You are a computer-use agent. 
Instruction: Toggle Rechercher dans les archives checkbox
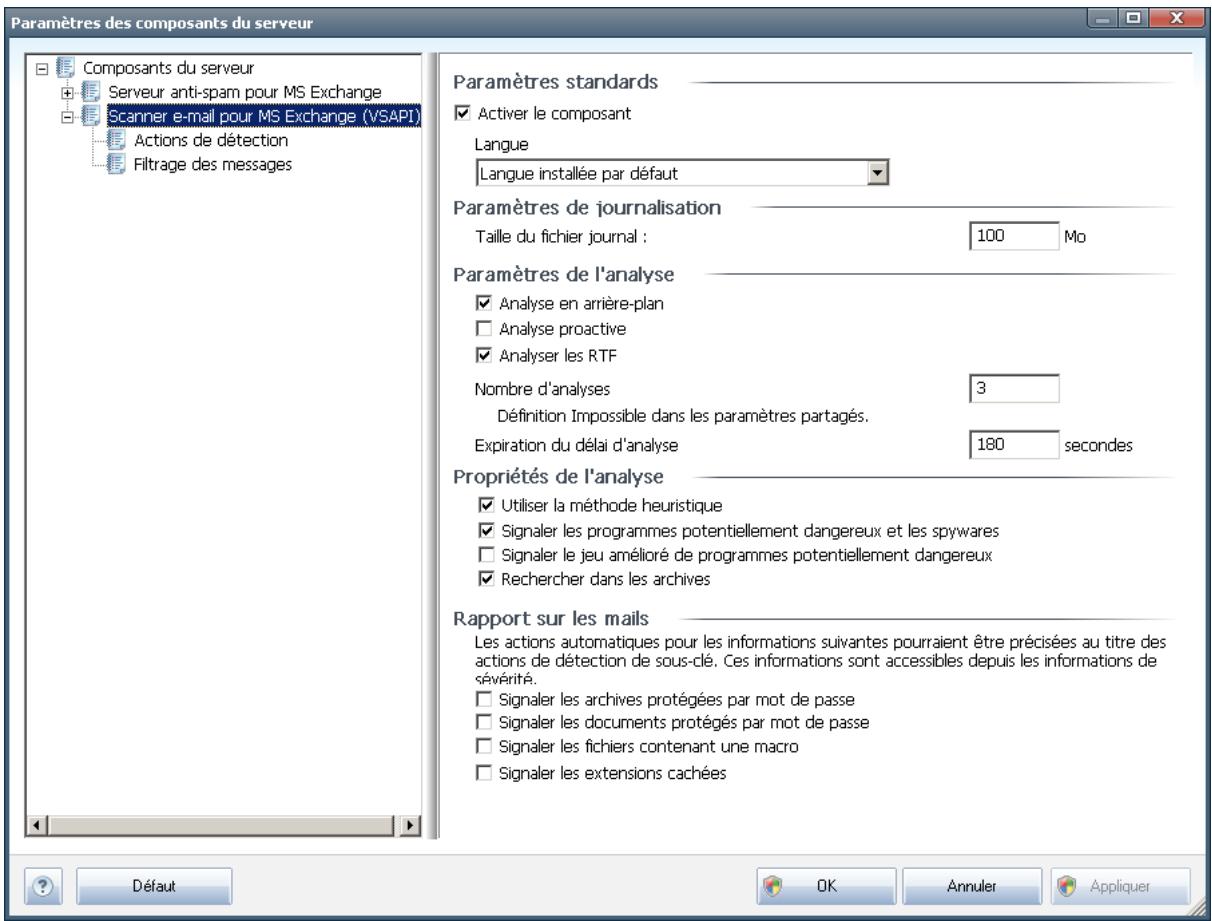[485, 579]
